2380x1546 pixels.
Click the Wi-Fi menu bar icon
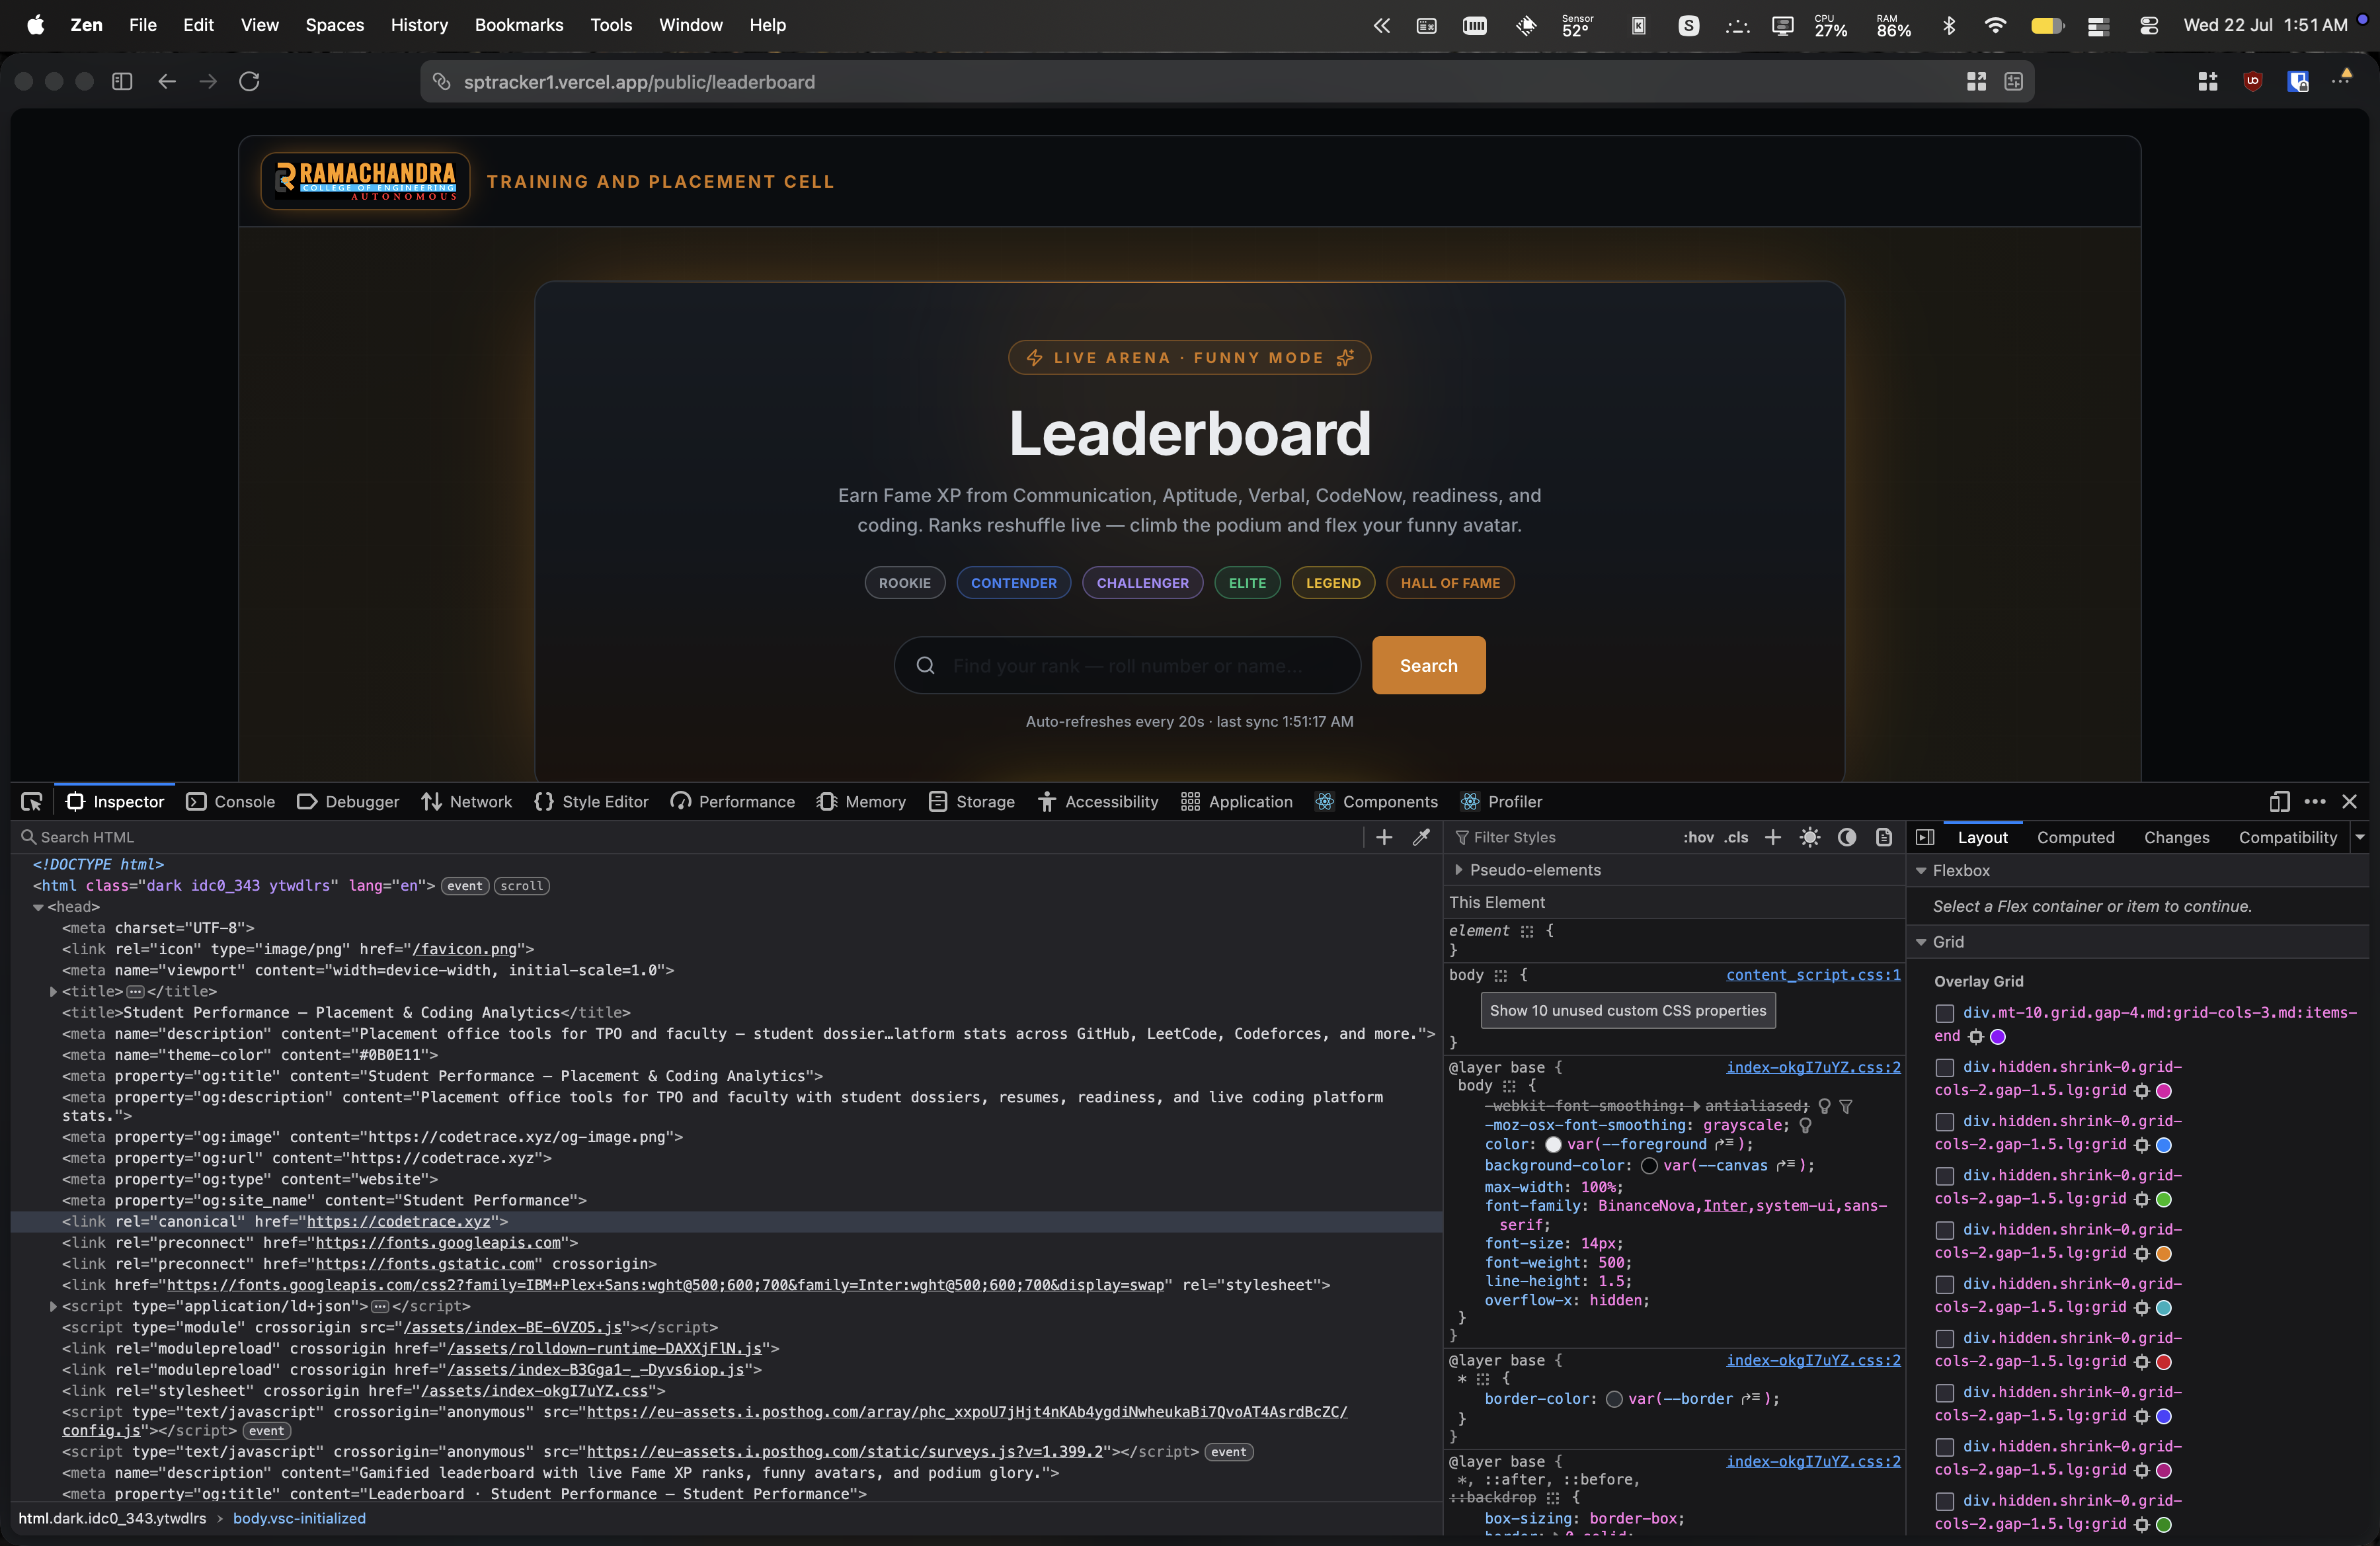tap(1995, 25)
